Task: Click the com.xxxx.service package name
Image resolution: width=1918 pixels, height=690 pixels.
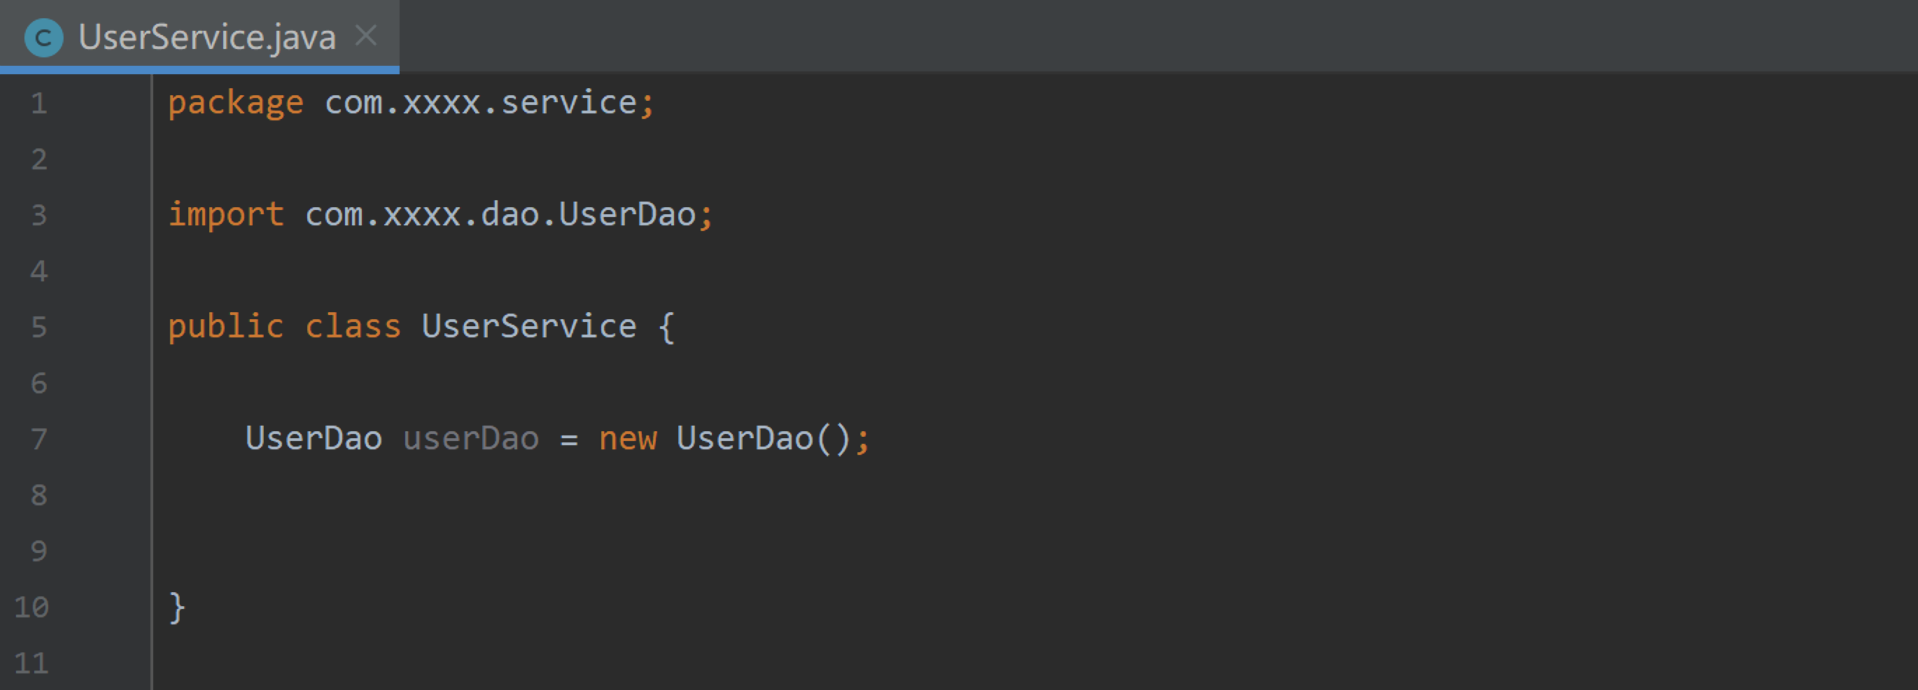Action: (x=480, y=103)
